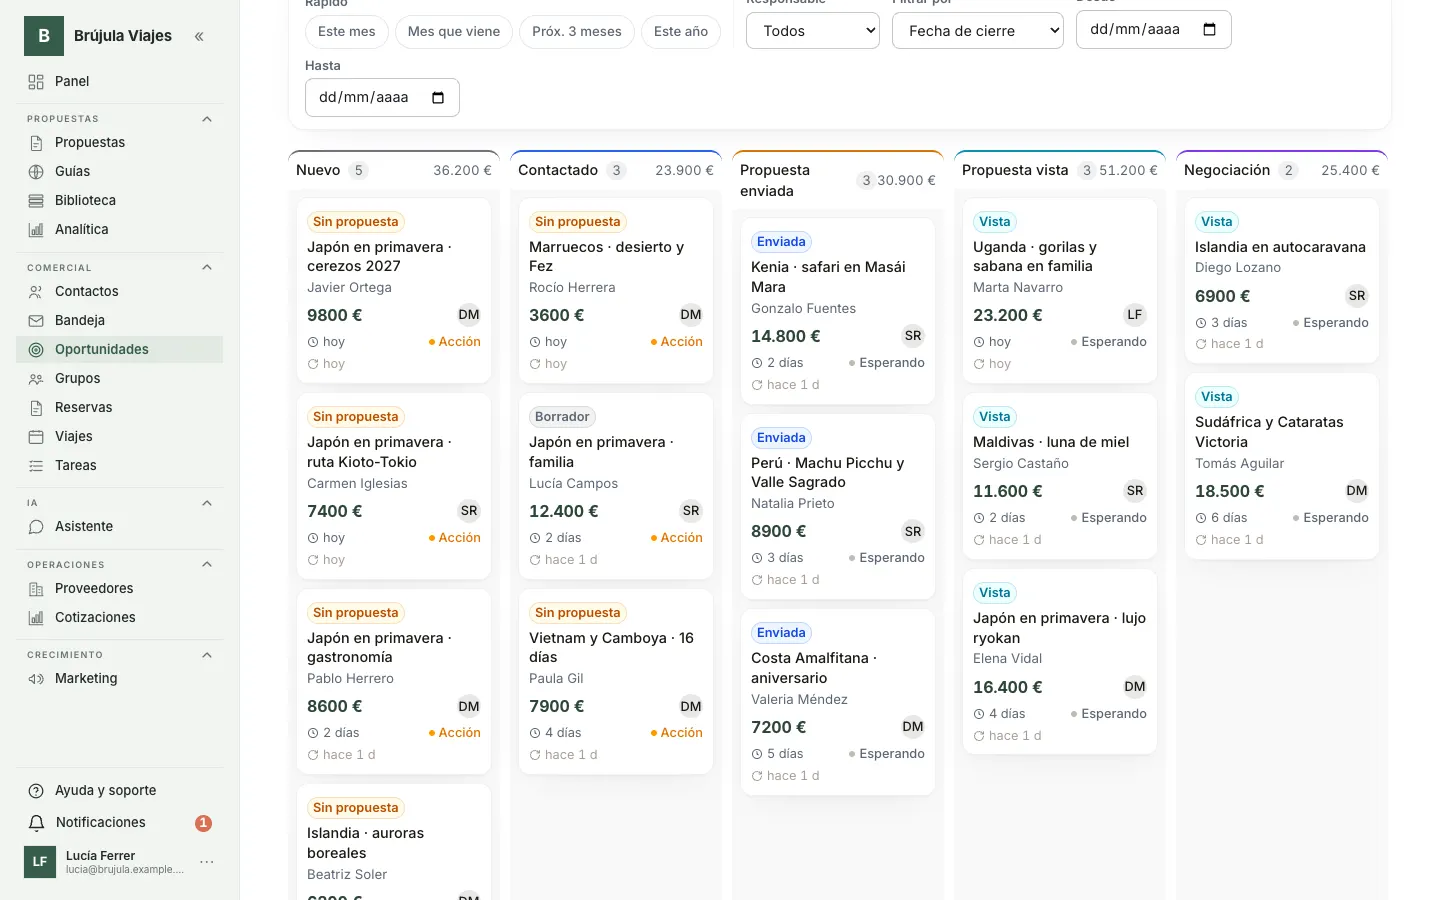Open the Oportunidades menu item
The image size is (1440, 900).
pyautogui.click(x=120, y=350)
